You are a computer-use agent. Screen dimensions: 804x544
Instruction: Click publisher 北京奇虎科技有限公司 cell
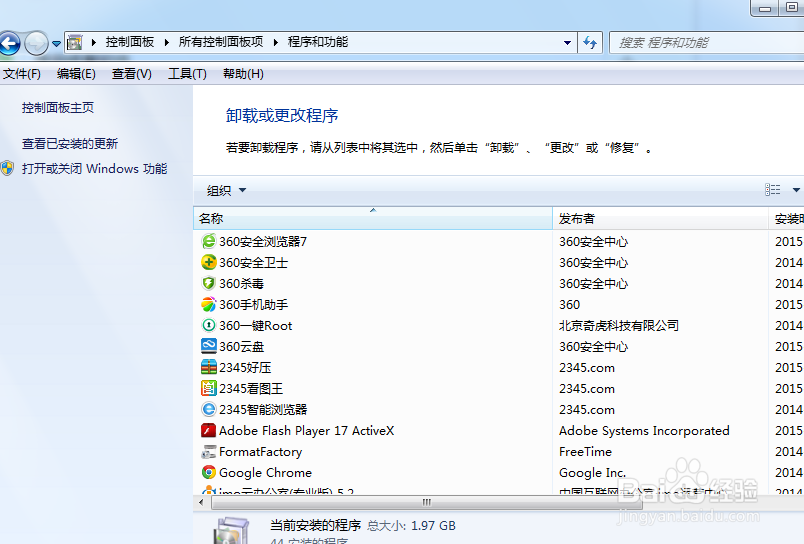[619, 326]
